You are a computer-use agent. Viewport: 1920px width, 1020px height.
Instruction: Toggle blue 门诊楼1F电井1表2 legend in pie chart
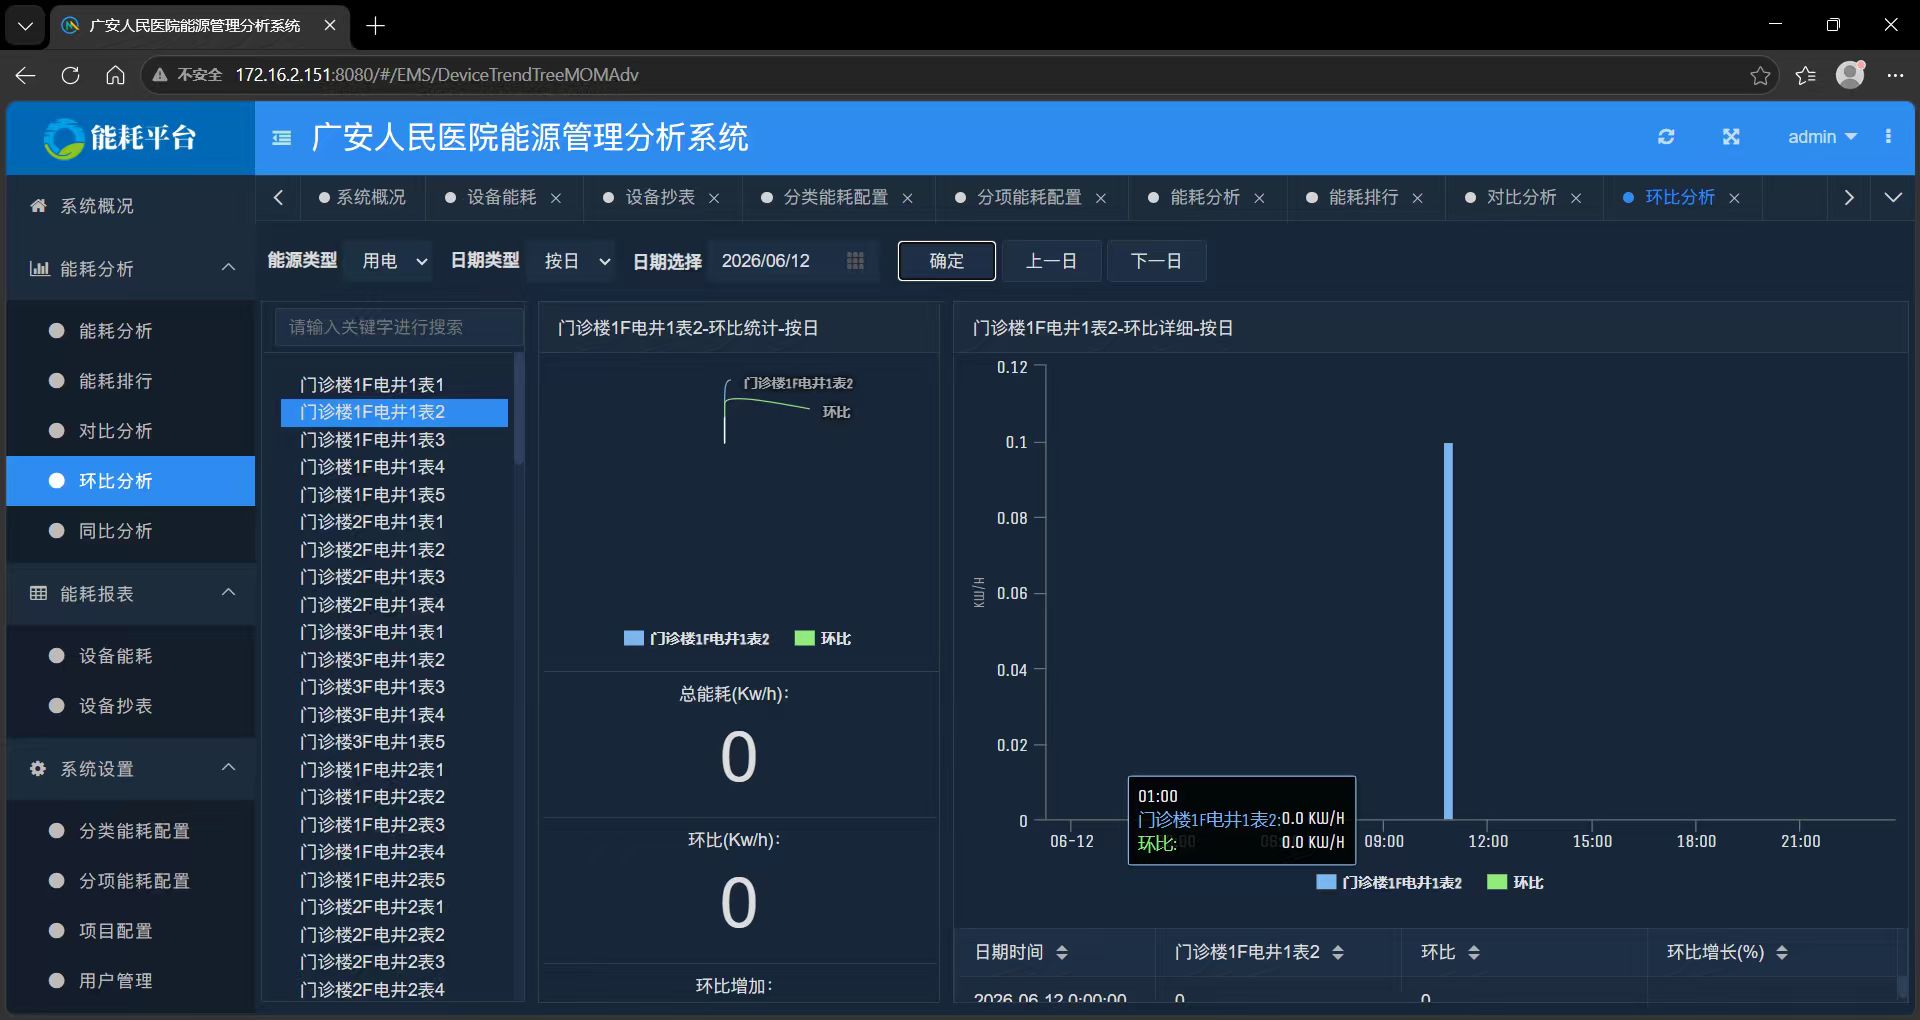[697, 638]
